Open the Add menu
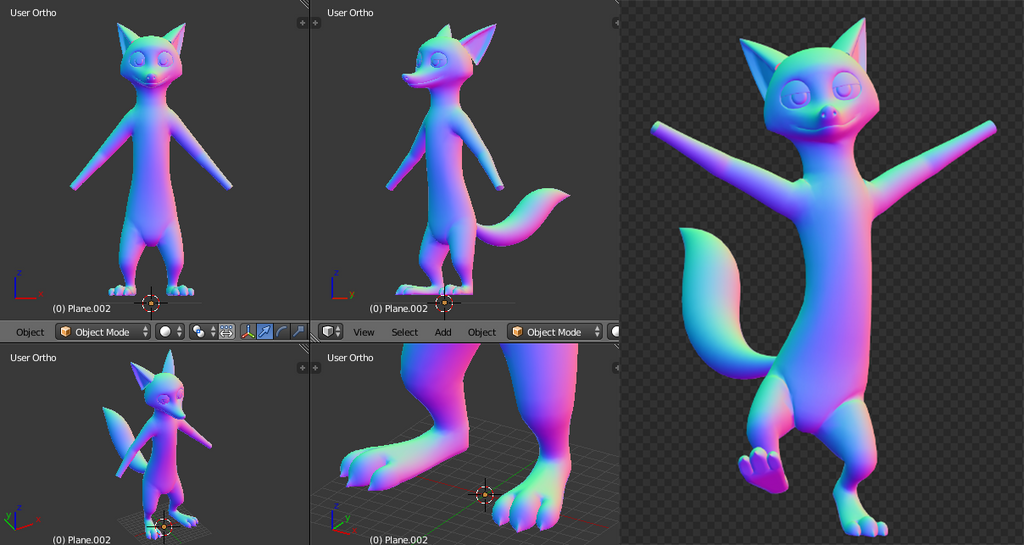This screenshot has height=545, width=1024. pyautogui.click(x=443, y=332)
